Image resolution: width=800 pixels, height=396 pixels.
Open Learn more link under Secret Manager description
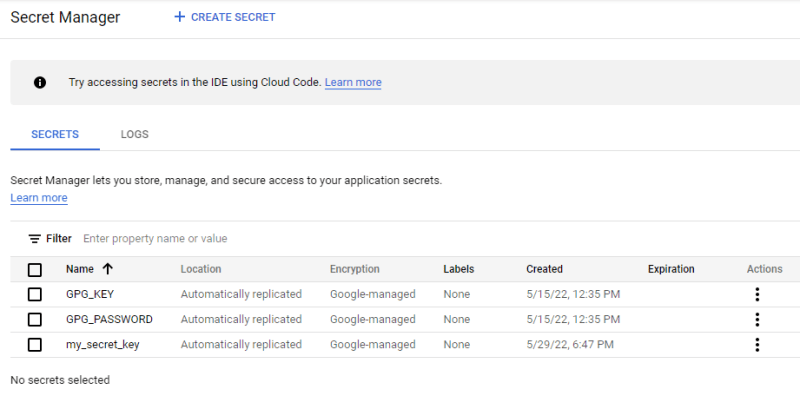39,197
